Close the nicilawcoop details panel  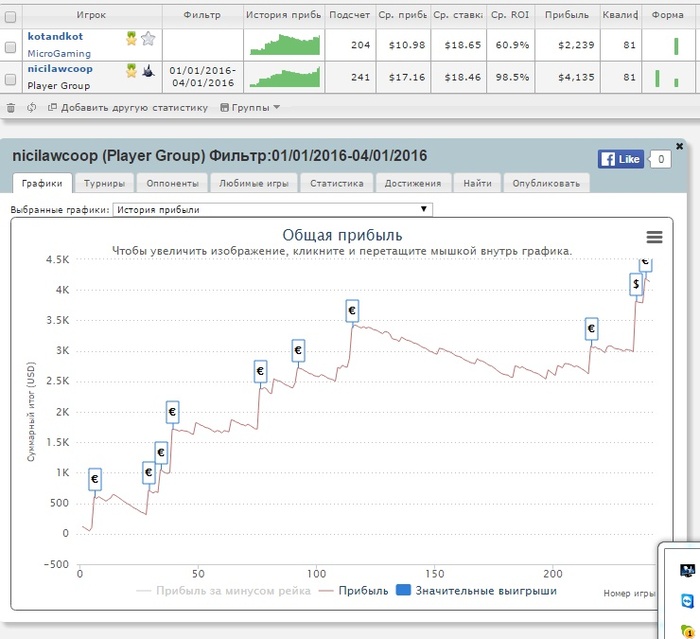point(679,146)
